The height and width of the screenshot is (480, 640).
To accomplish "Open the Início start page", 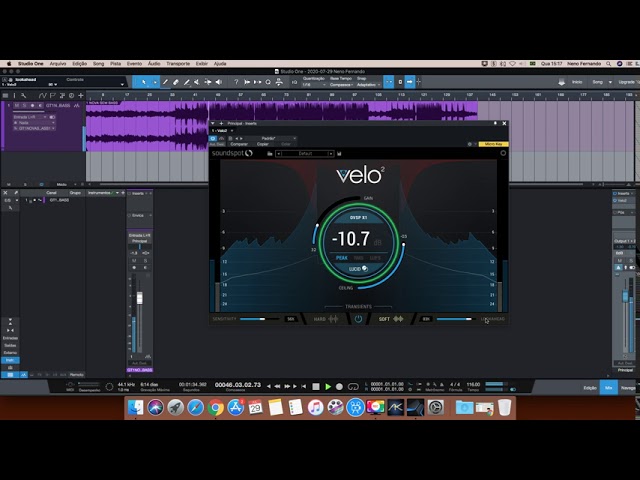I will pos(577,82).
